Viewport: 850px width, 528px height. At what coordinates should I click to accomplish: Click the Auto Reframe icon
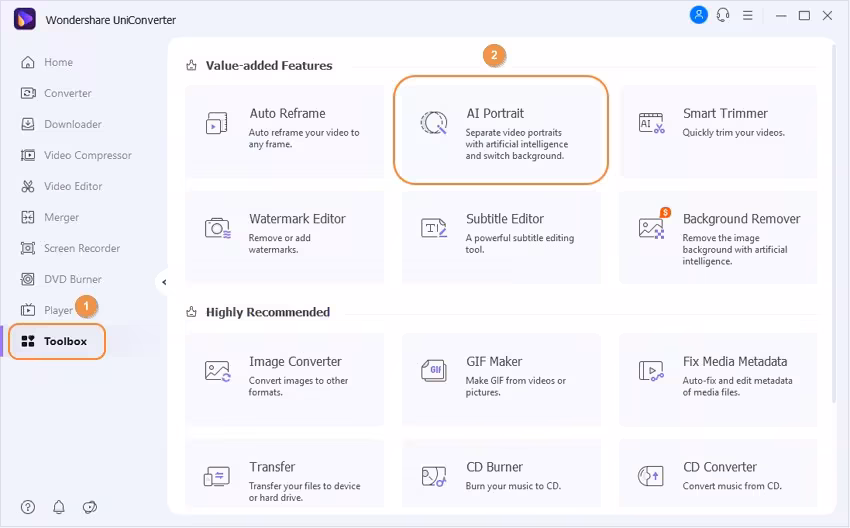pyautogui.click(x=217, y=123)
